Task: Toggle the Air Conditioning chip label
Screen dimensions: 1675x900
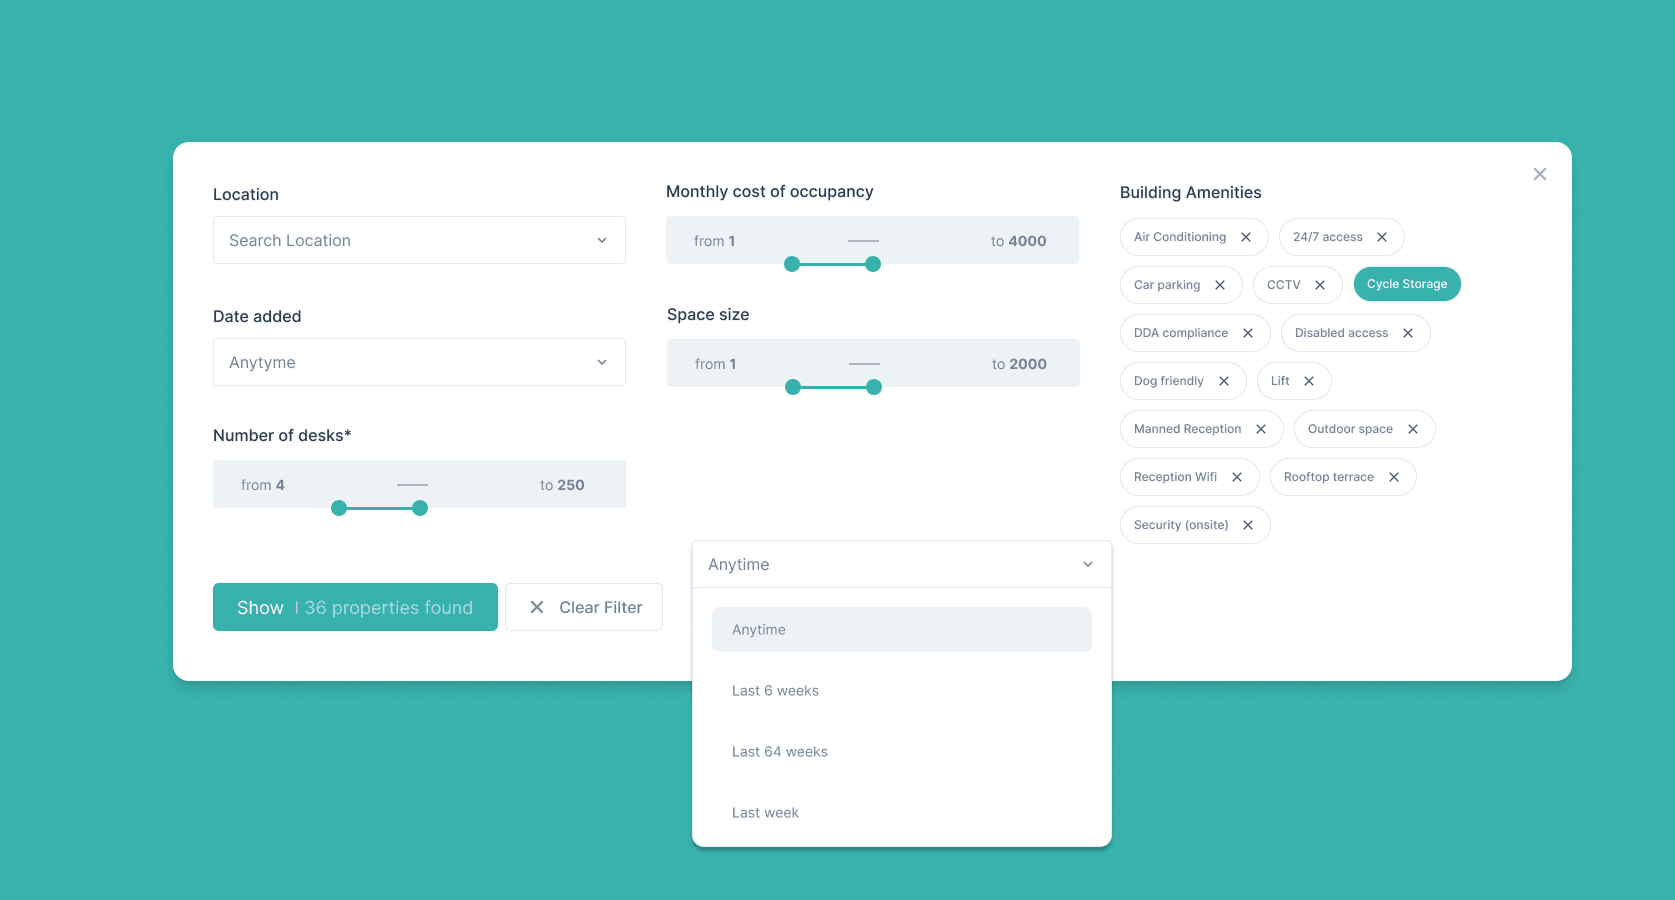Action: point(1180,237)
